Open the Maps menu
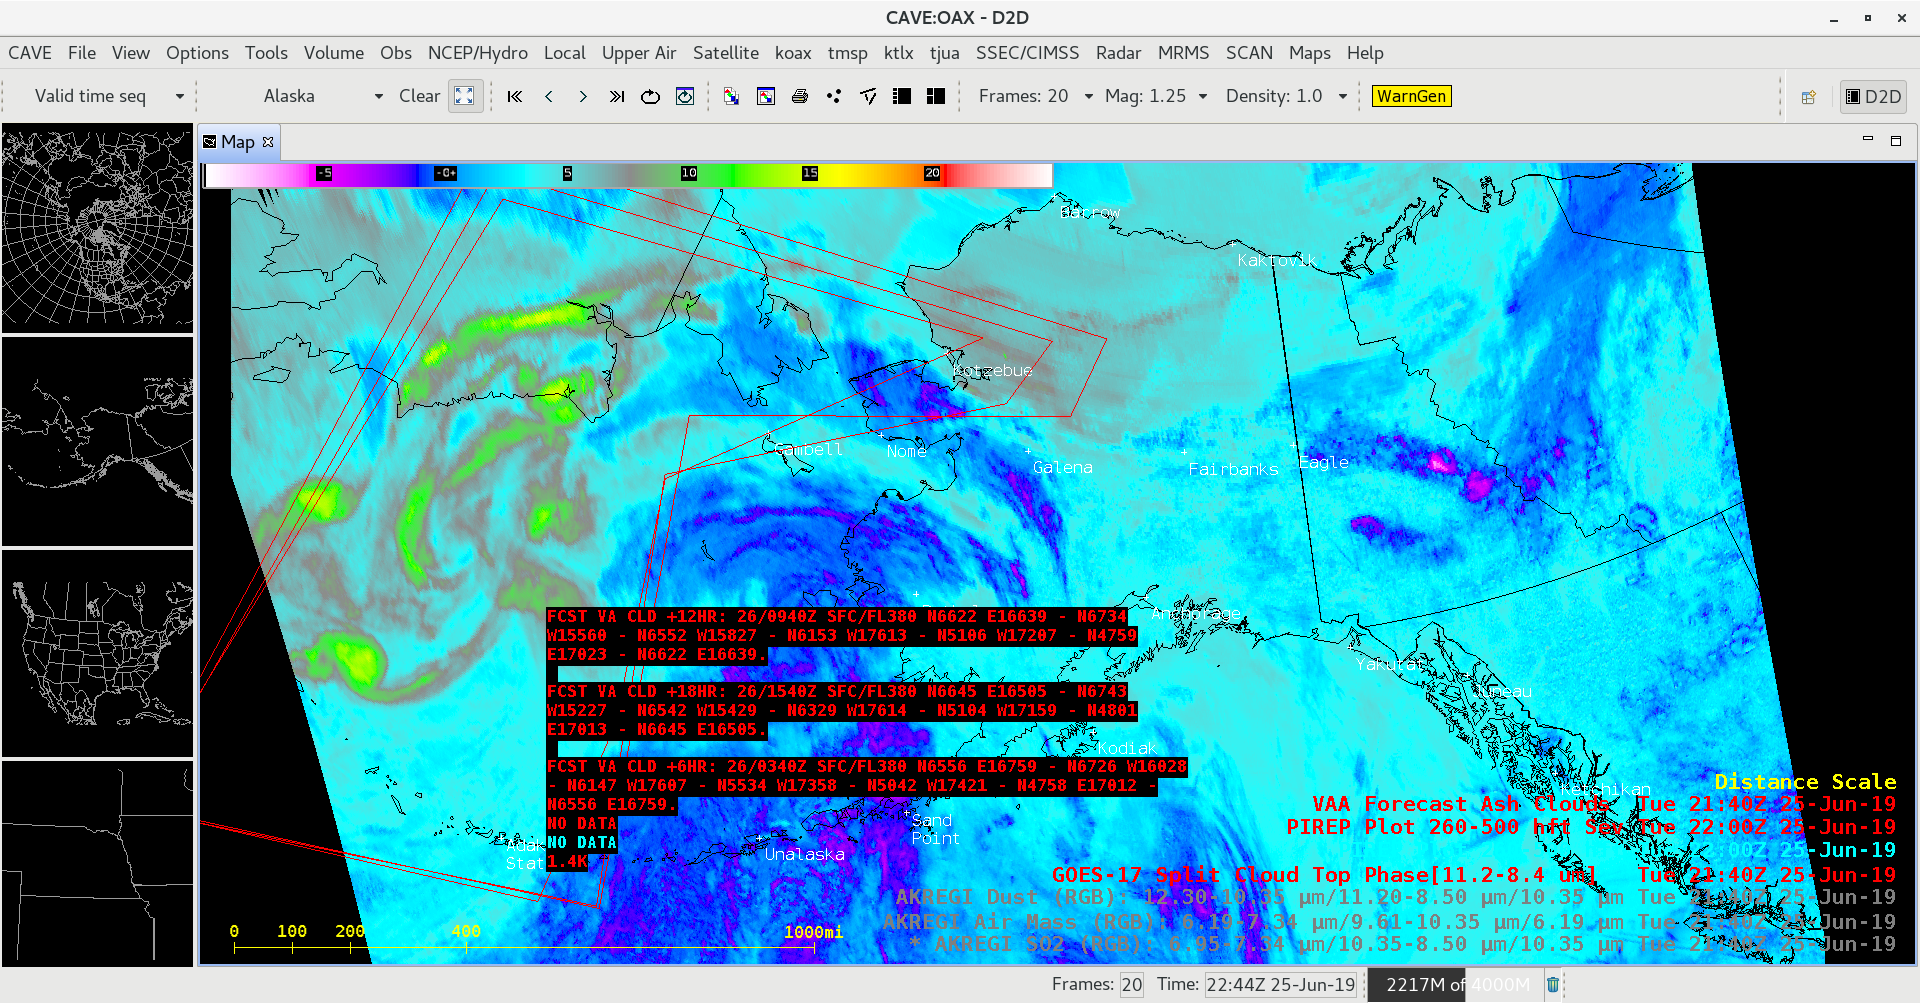This screenshot has width=1920, height=1003. [x=1310, y=53]
